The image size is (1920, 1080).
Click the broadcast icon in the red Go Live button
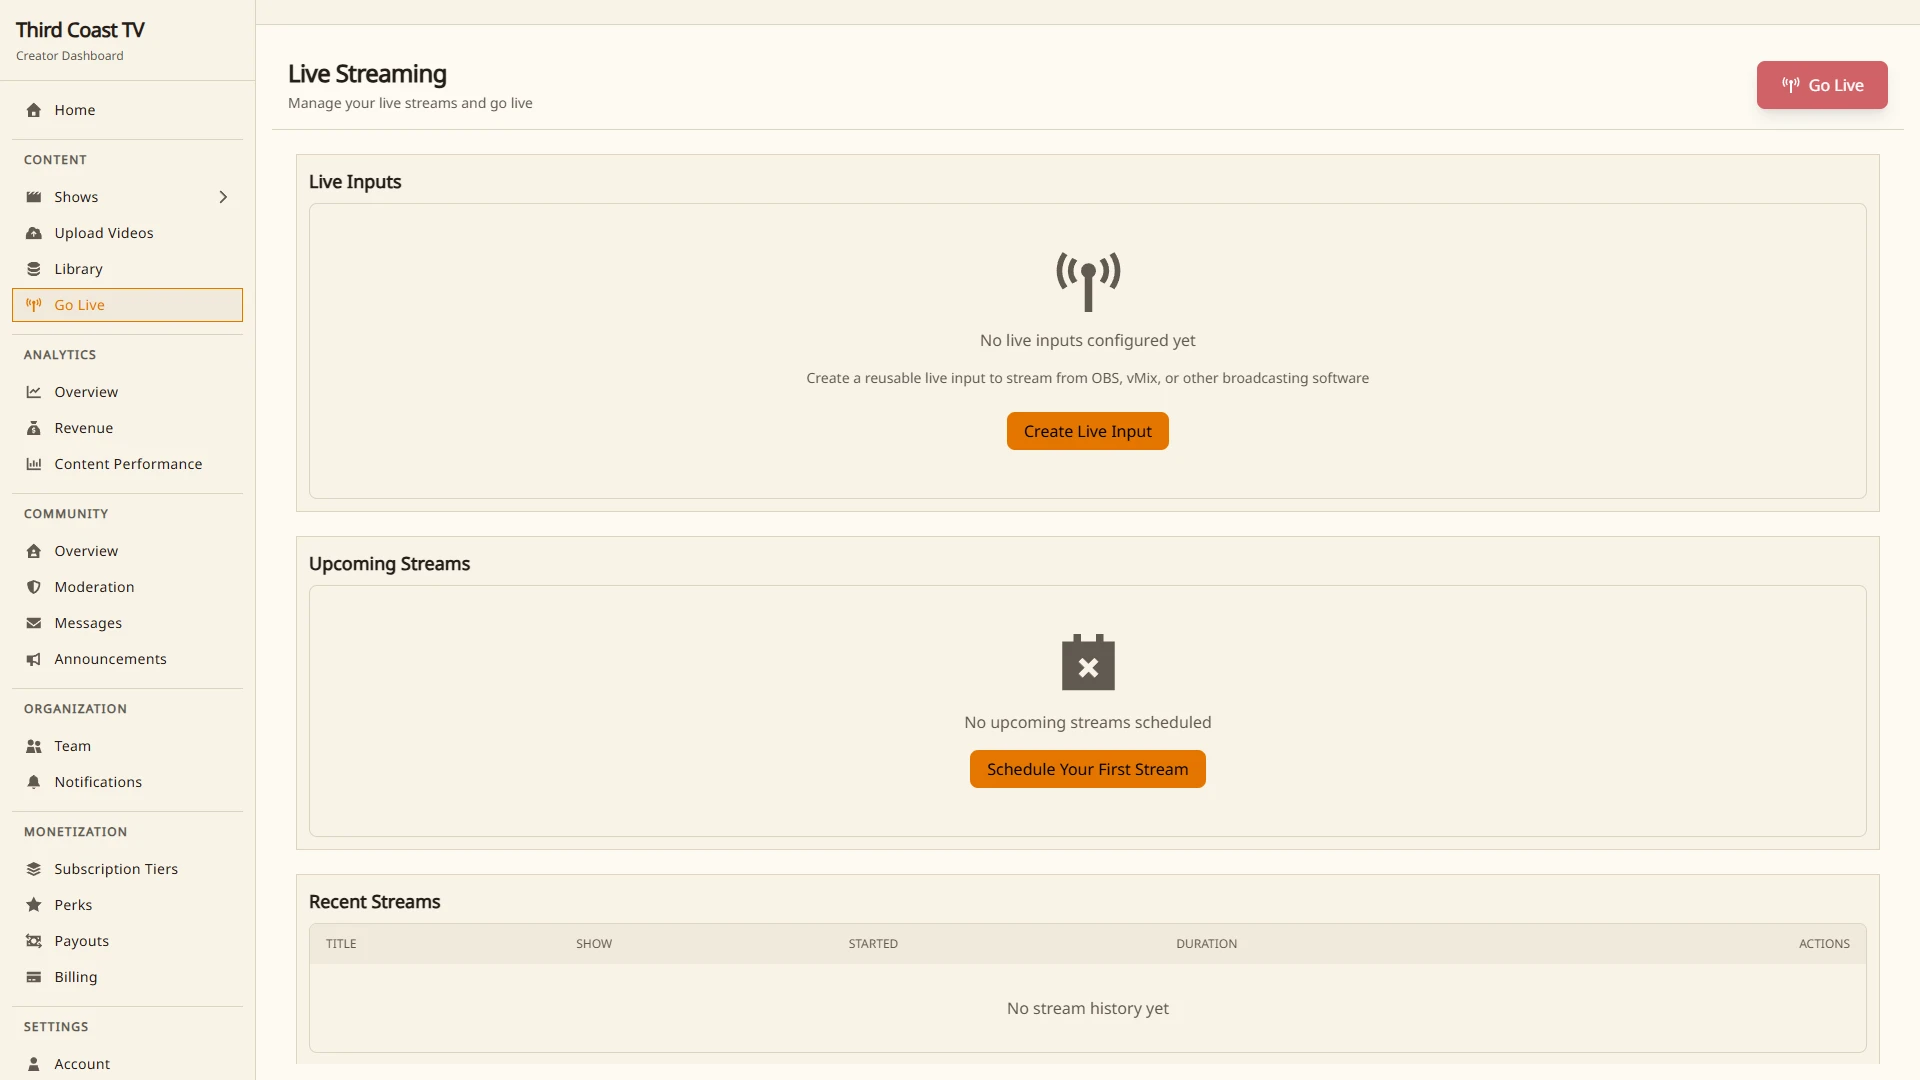tap(1791, 85)
